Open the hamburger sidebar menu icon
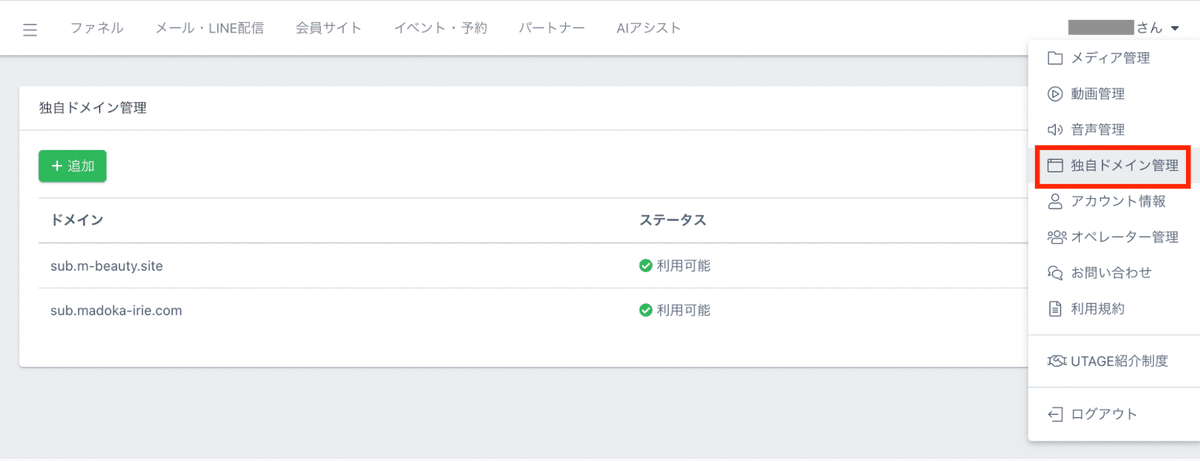The height and width of the screenshot is (461, 1200). point(30,29)
